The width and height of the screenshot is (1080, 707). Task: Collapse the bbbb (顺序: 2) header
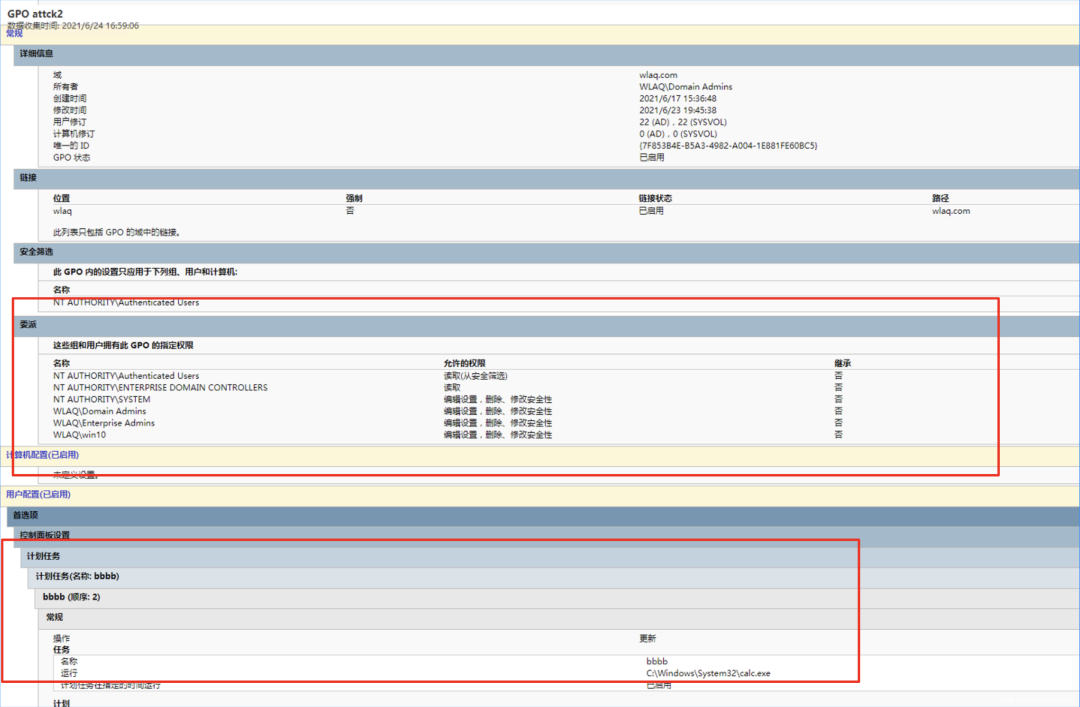click(x=556, y=597)
